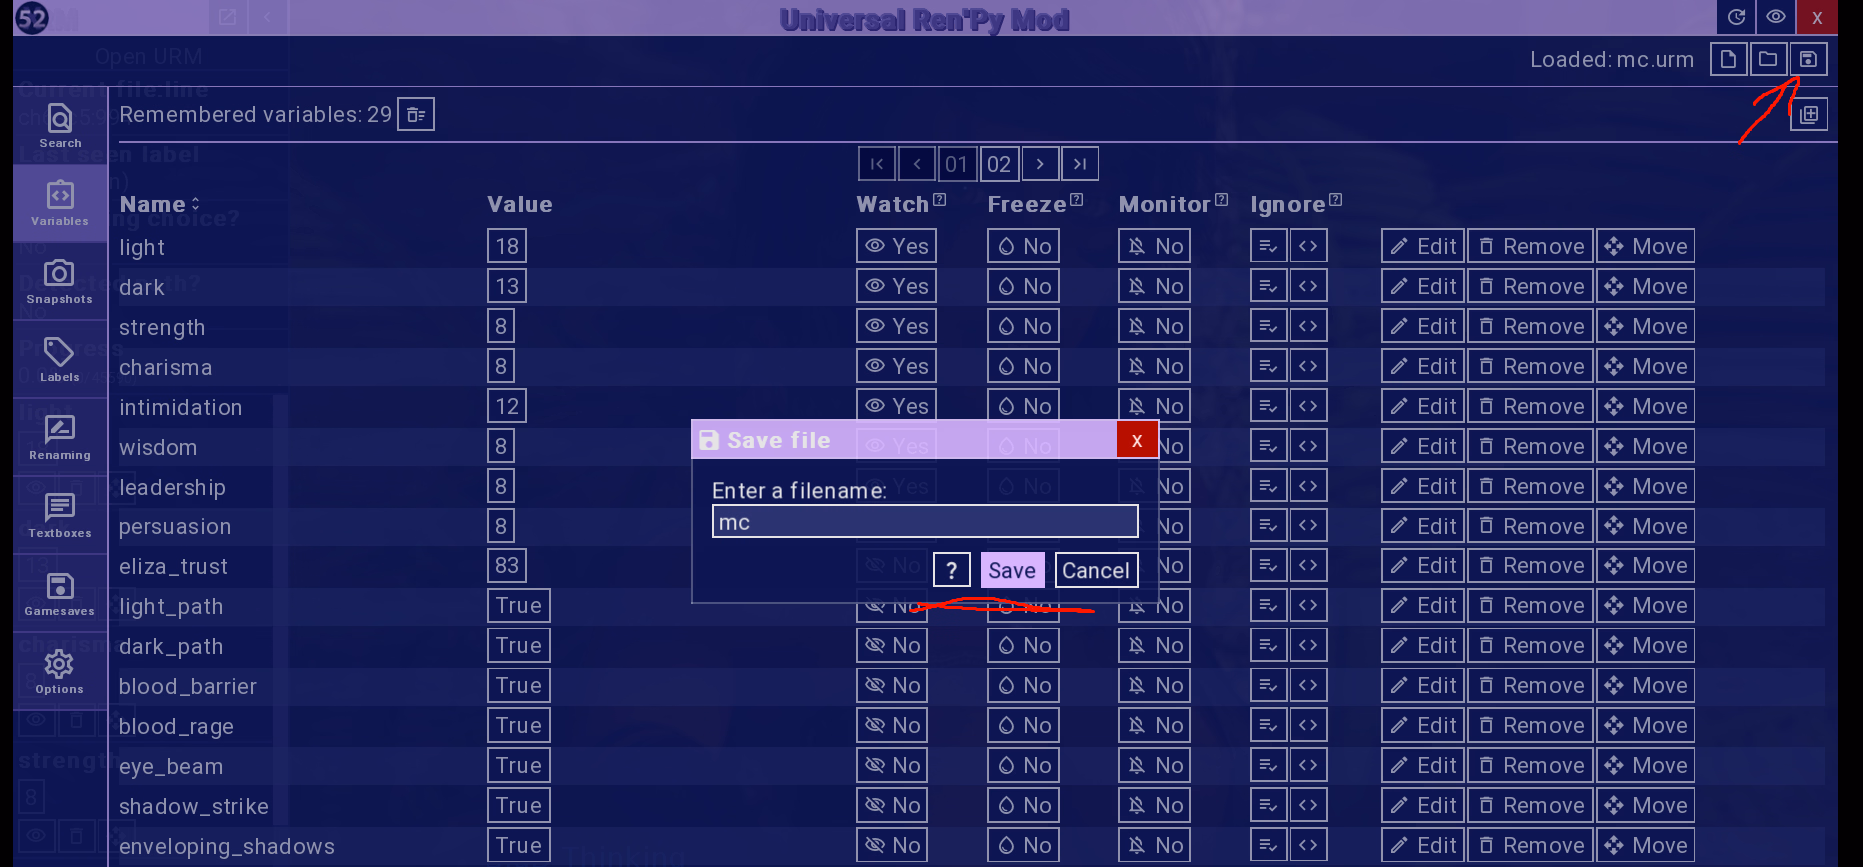Screen dimensions: 1863x867
Task: Switch to the Variables section
Action: click(60, 203)
